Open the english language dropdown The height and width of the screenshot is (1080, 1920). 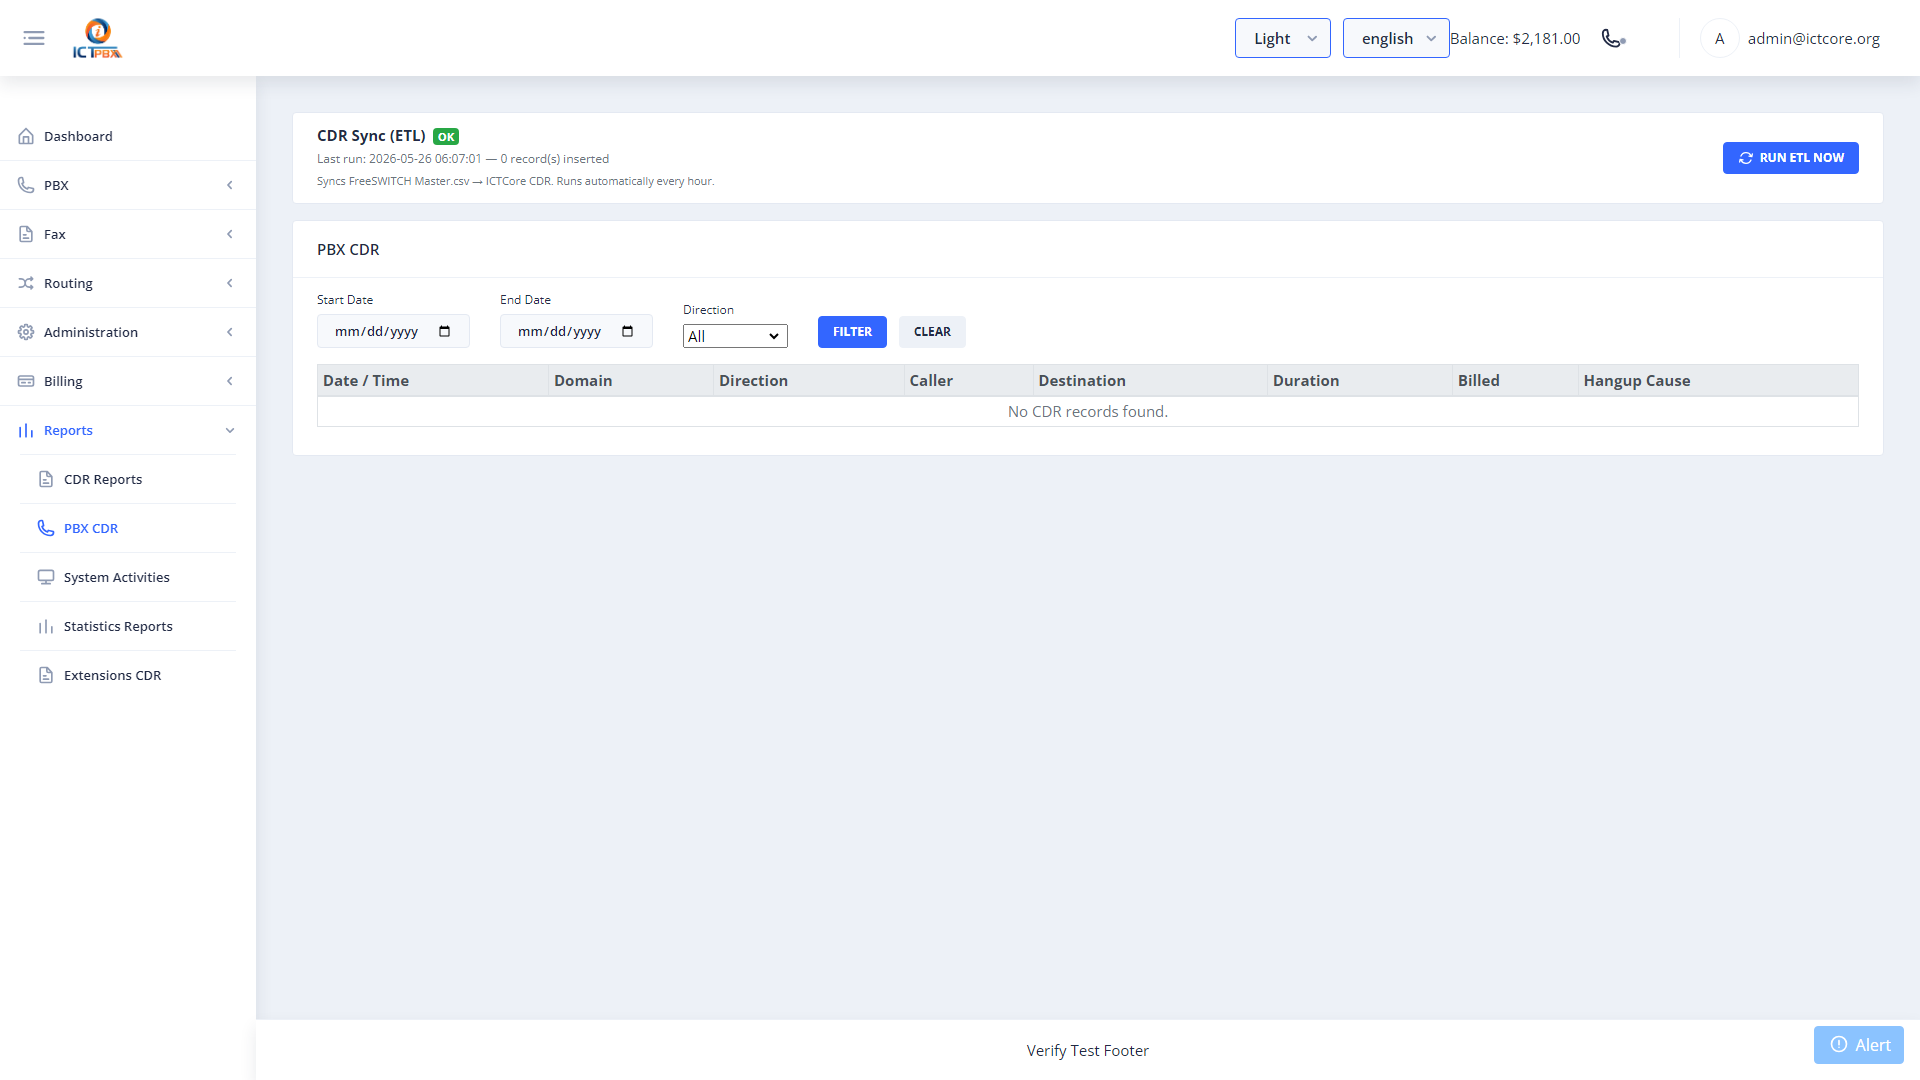(1396, 38)
